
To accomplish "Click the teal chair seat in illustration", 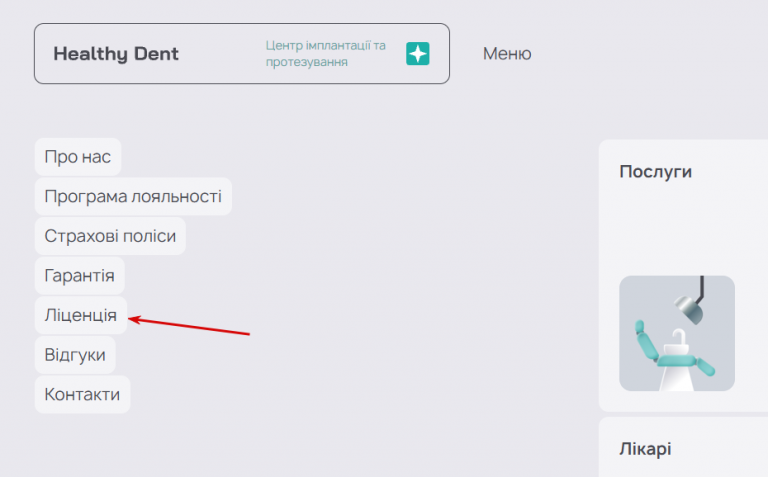I will [x=678, y=361].
